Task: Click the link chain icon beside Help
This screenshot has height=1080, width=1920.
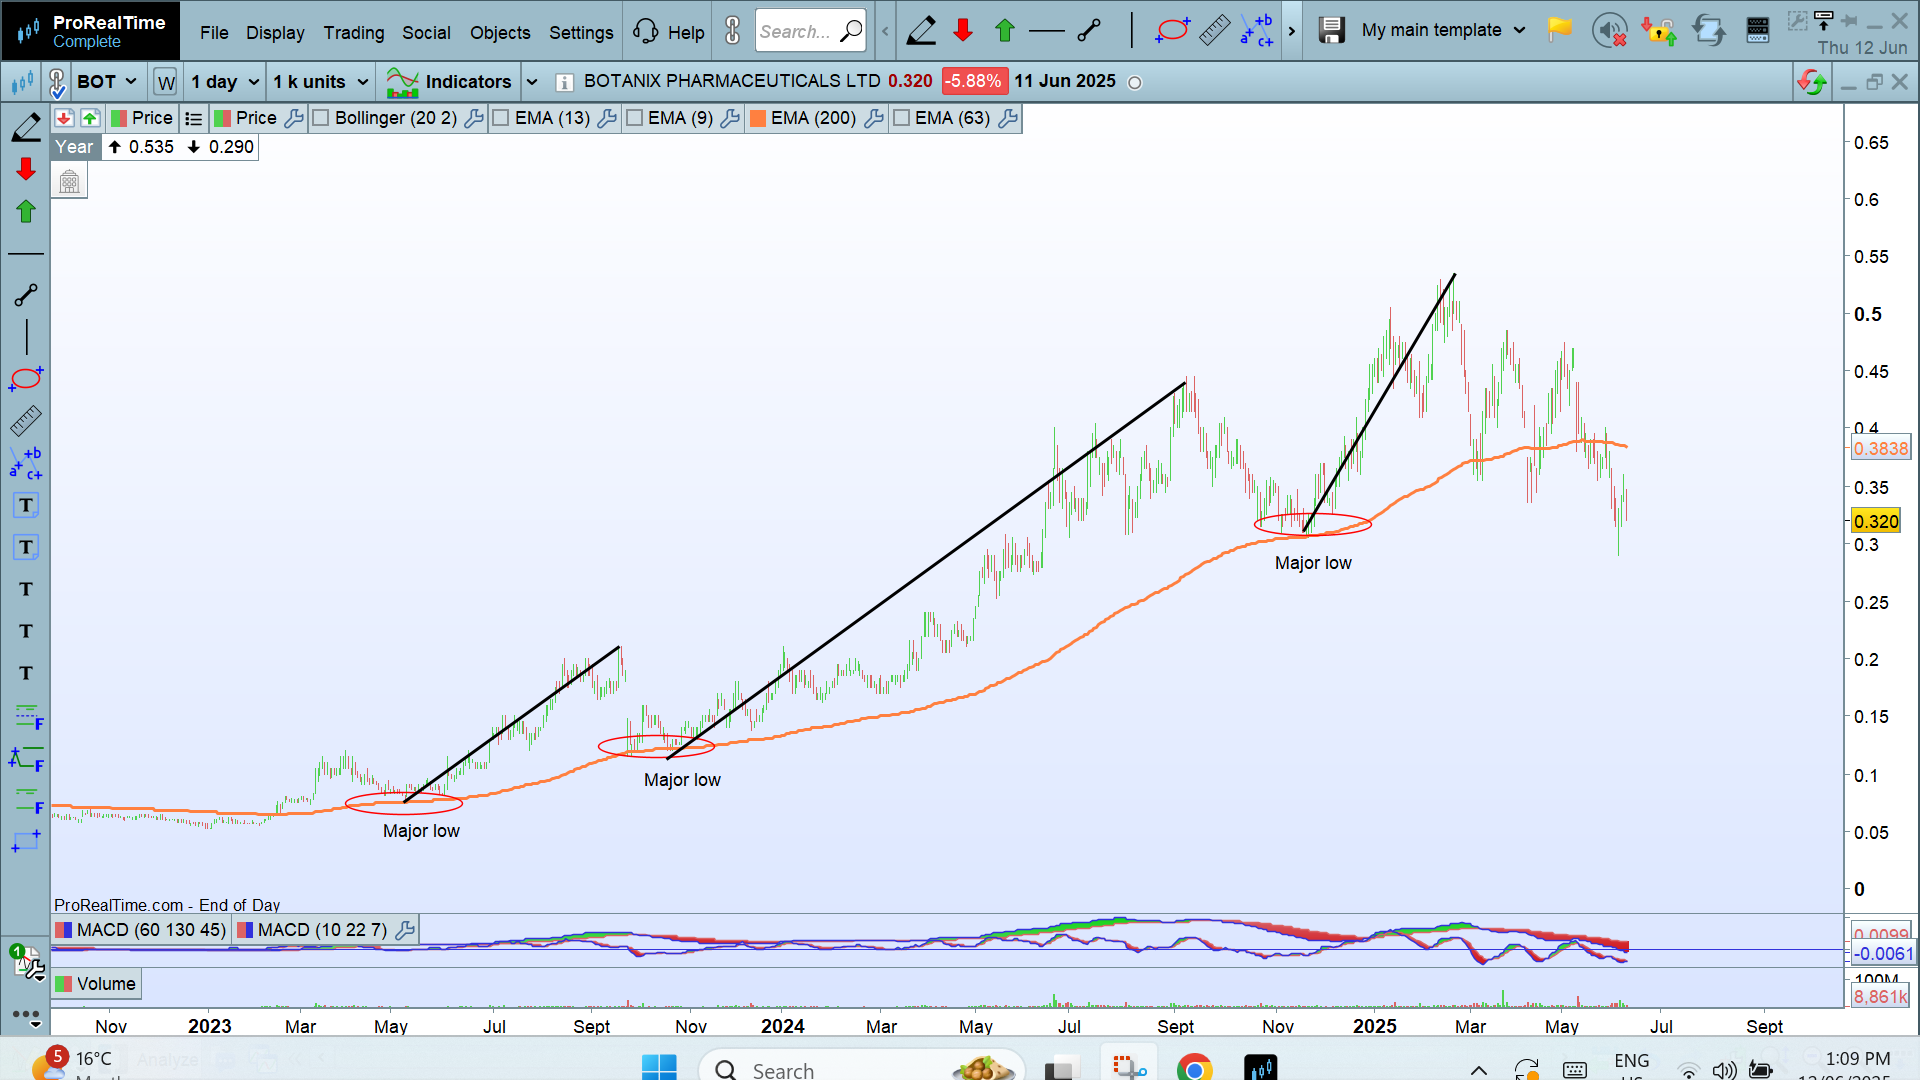Action: pos(733,31)
